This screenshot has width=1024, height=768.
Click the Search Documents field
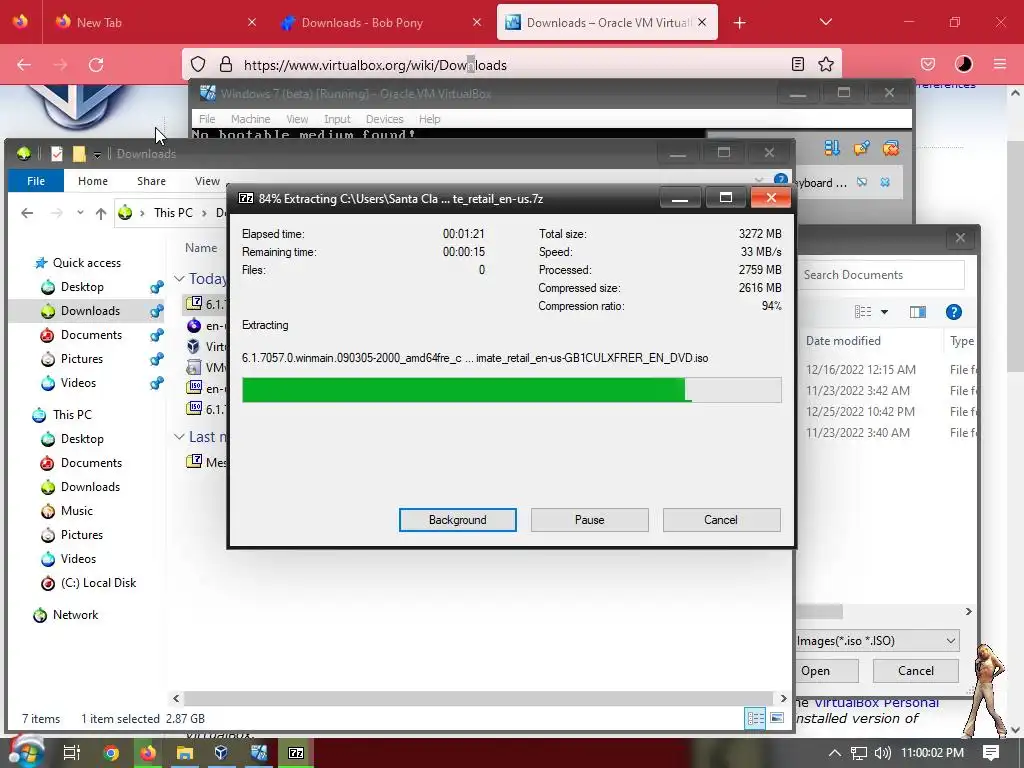point(882,275)
